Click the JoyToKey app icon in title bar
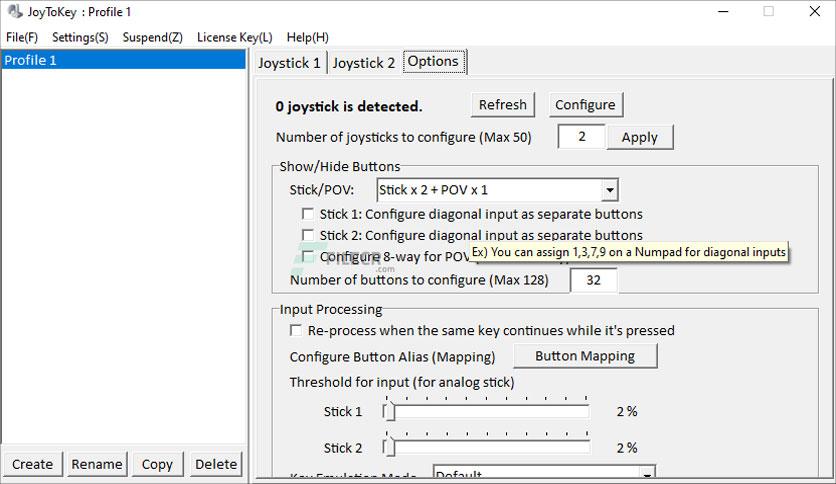Viewport: 836px width, 484px height. [14, 11]
